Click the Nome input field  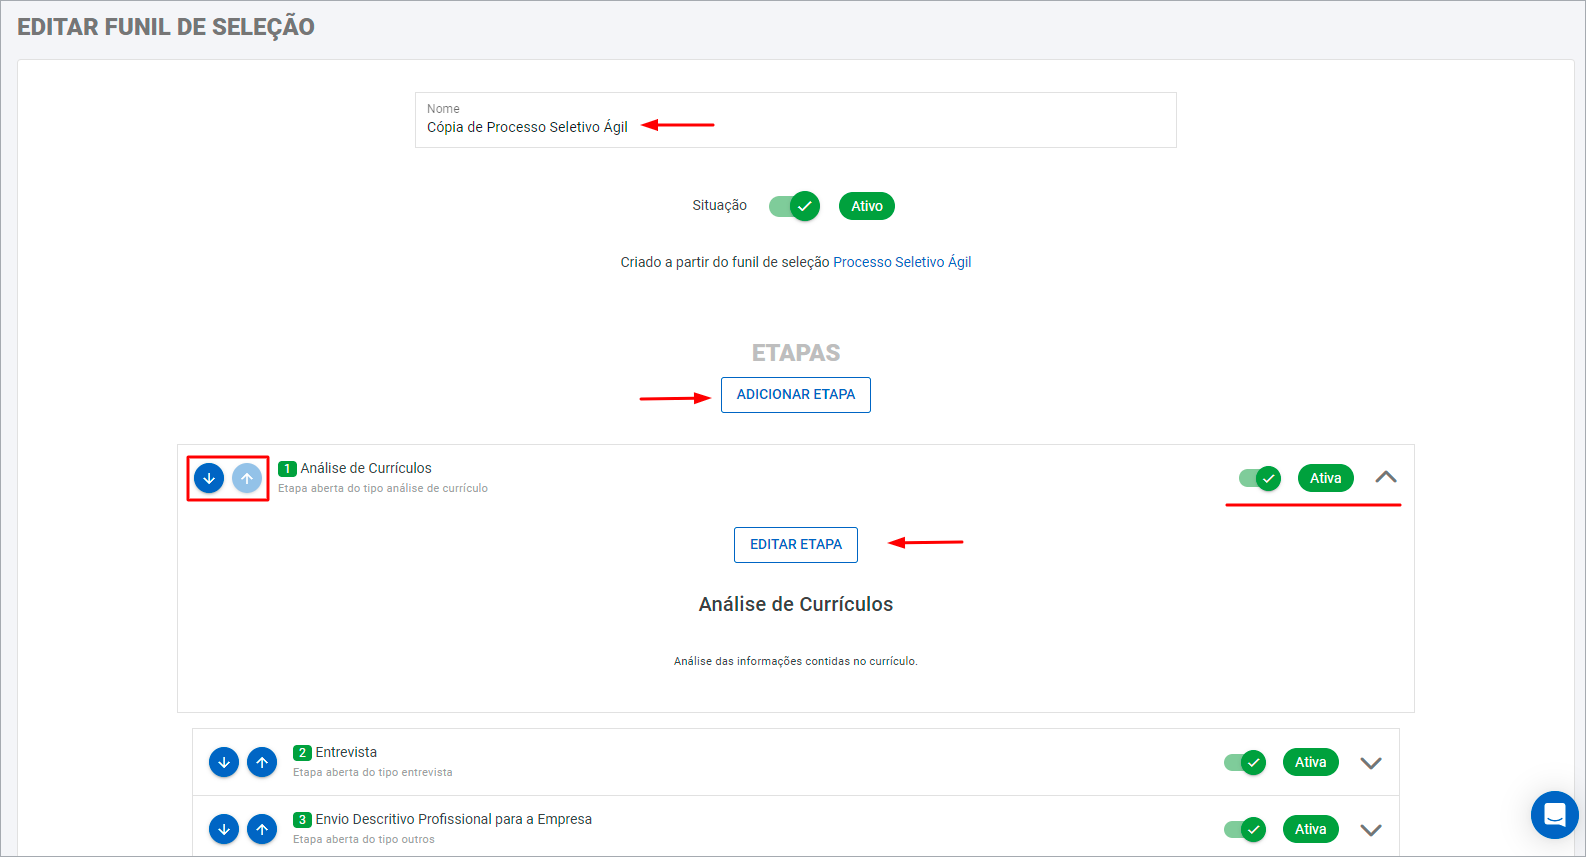pyautogui.click(x=795, y=127)
